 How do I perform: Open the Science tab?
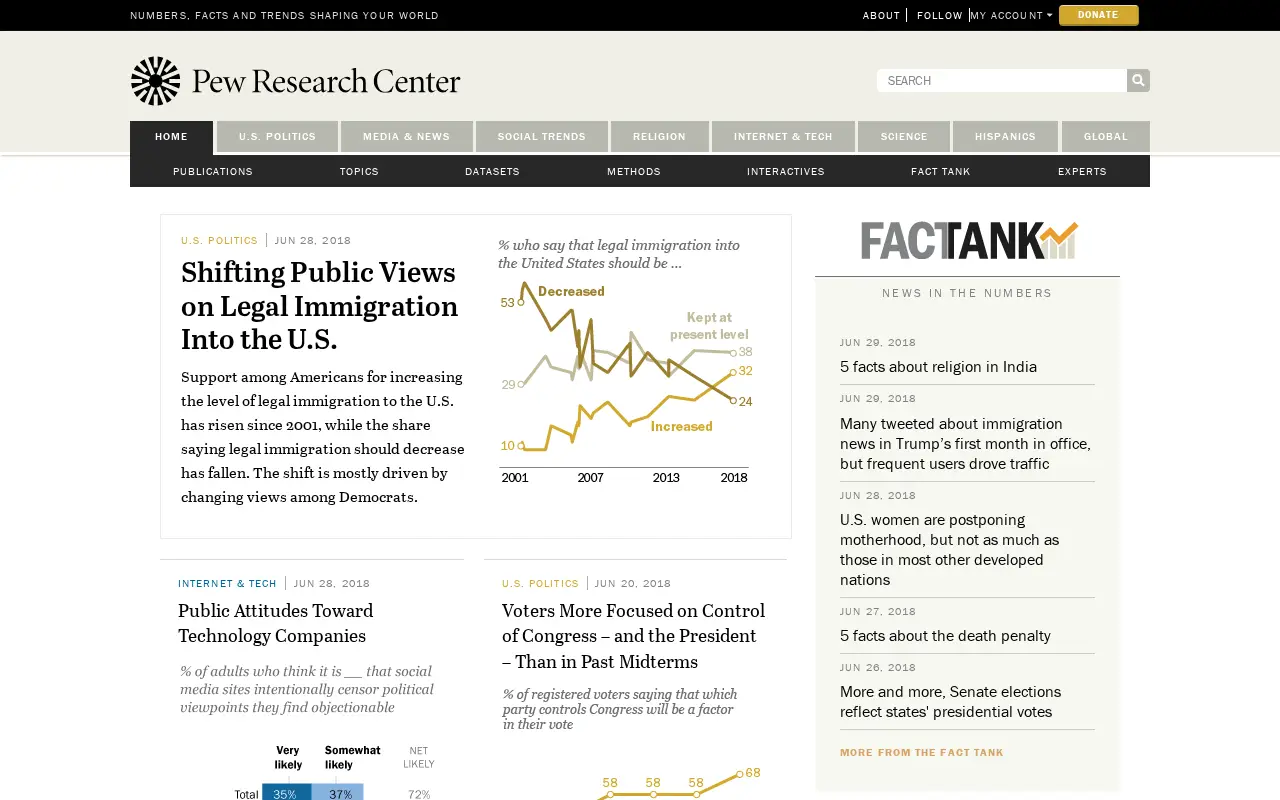(904, 137)
